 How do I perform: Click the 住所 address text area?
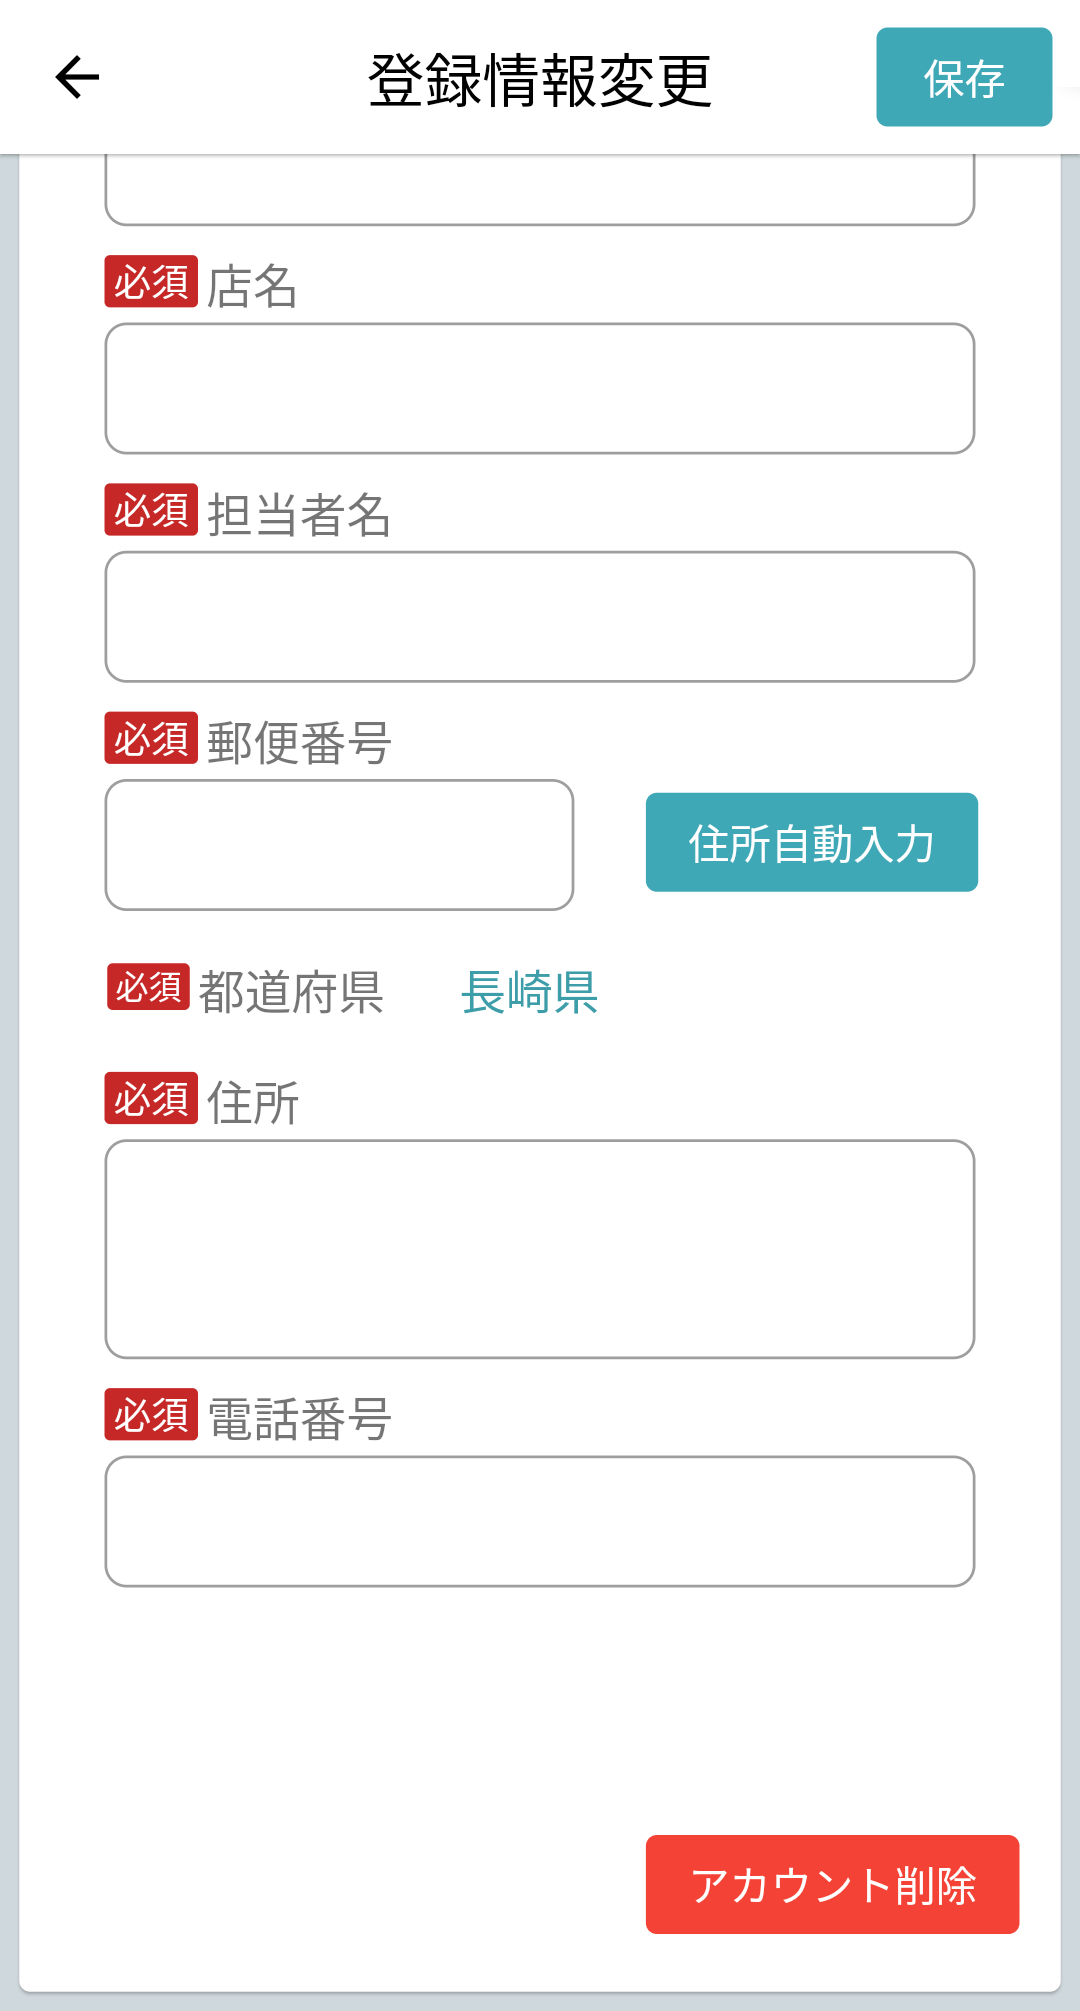point(540,1249)
